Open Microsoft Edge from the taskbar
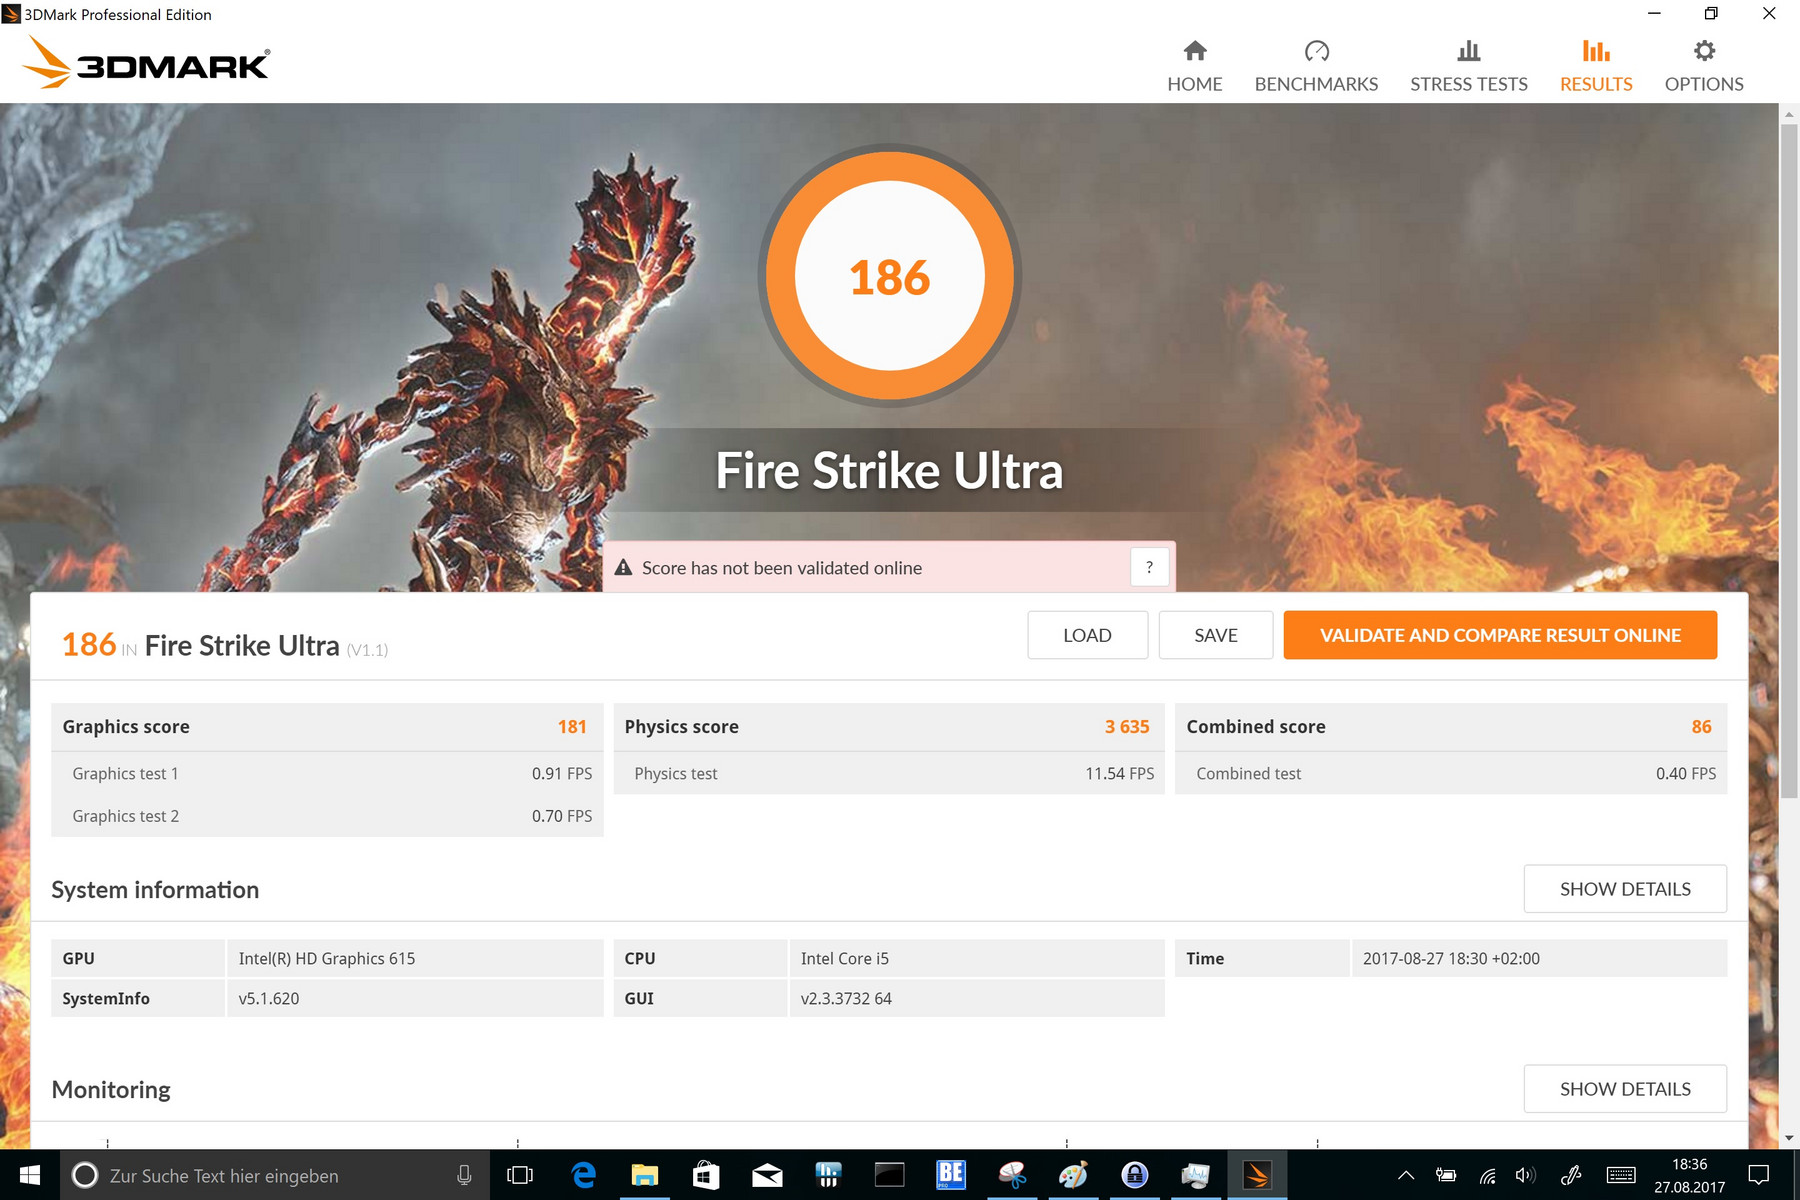The image size is (1800, 1200). [x=583, y=1175]
